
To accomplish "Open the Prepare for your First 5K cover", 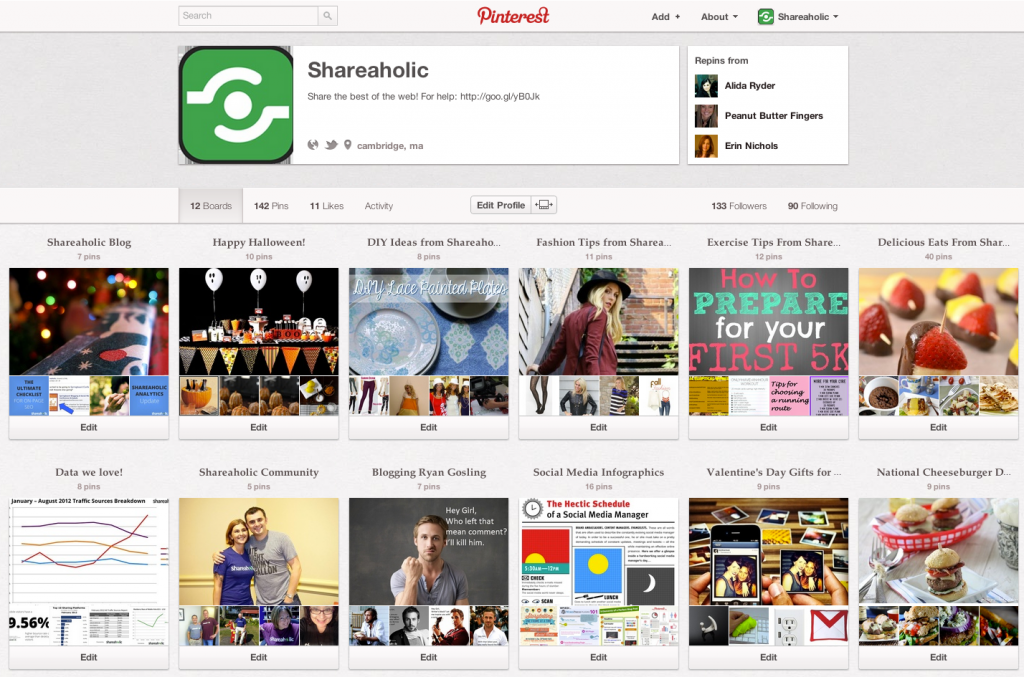I will point(769,321).
